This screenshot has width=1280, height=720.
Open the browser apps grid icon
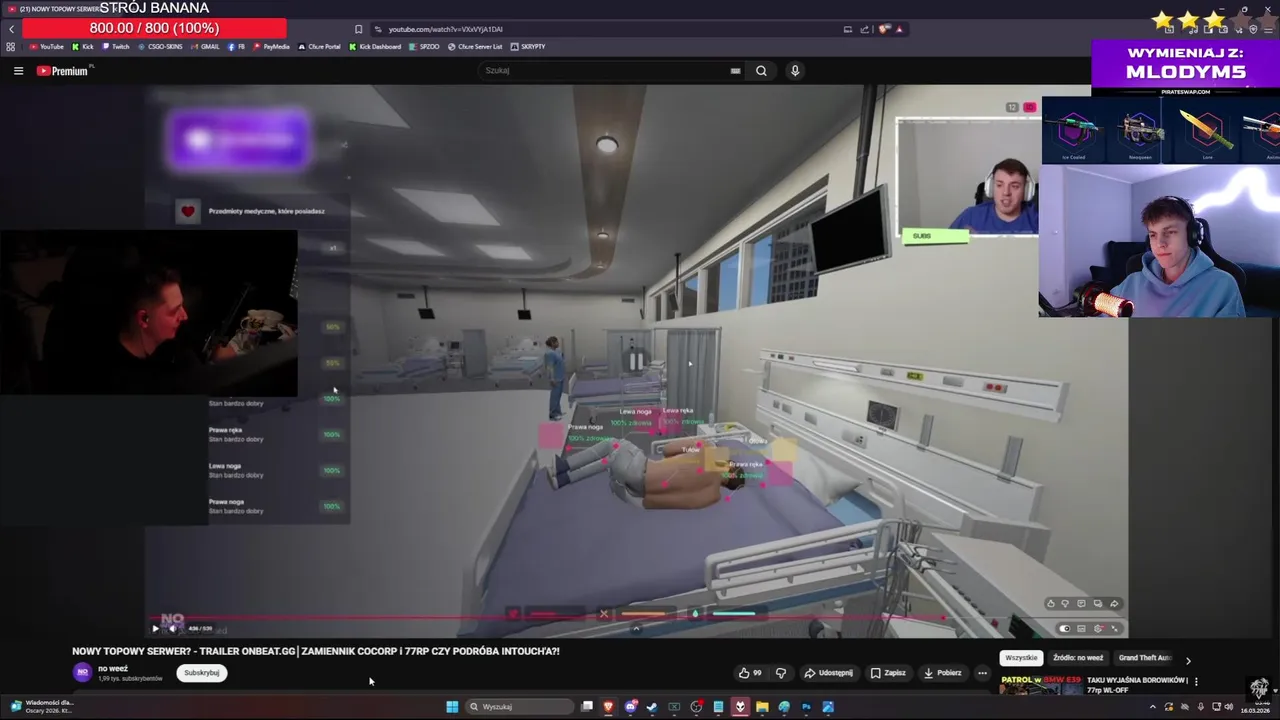[11, 47]
